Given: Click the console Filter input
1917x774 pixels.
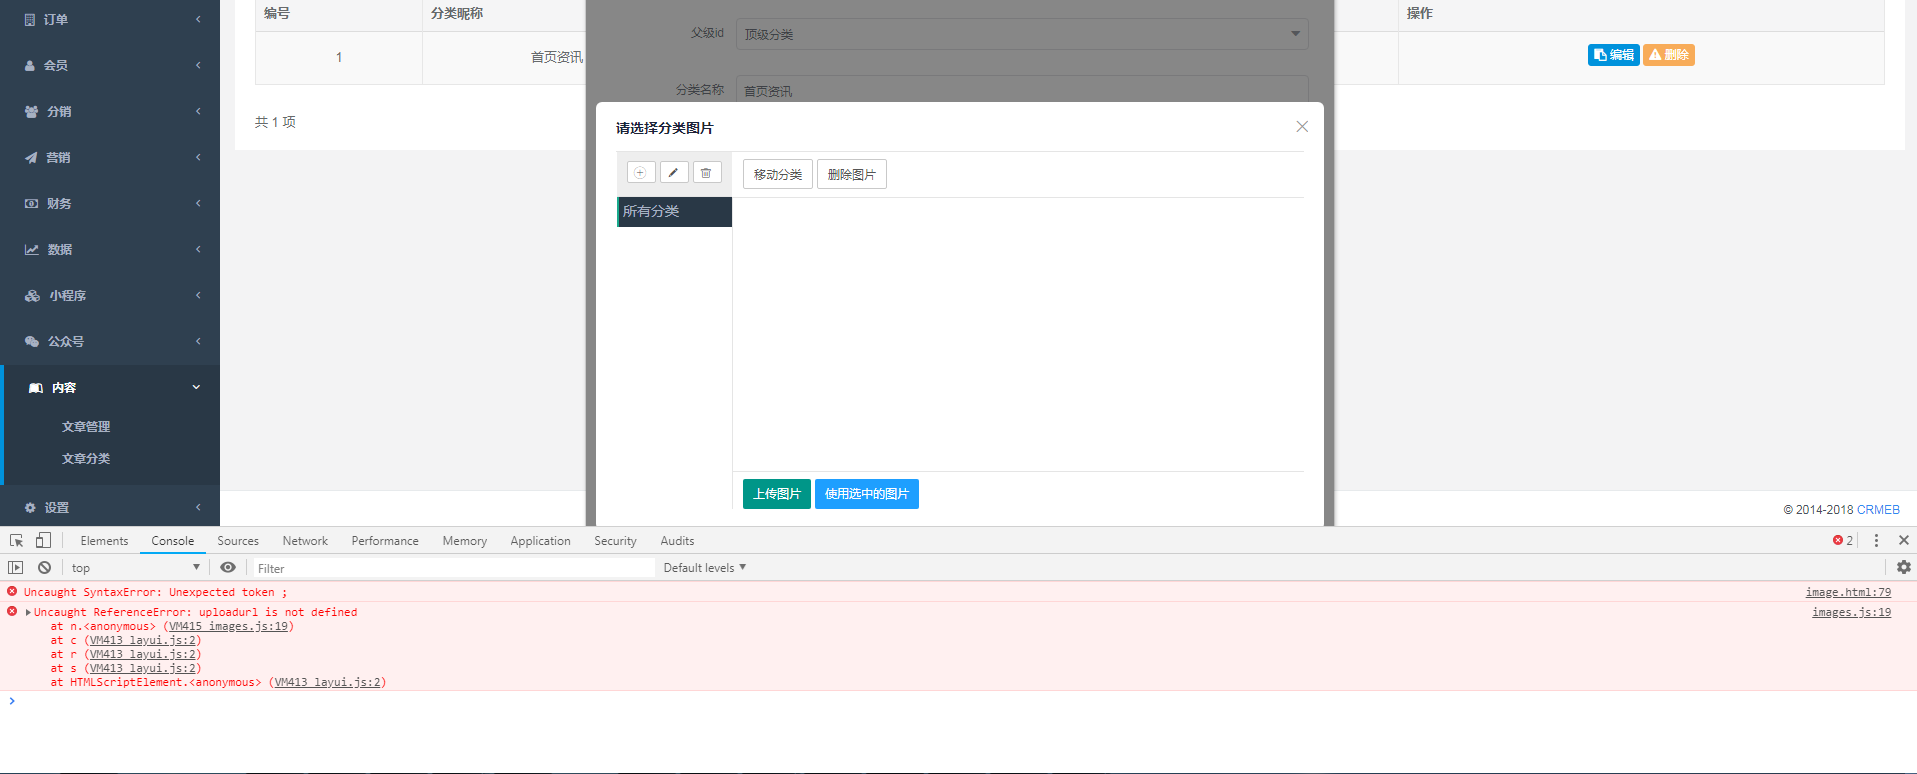Looking at the screenshot, I should click(x=452, y=568).
